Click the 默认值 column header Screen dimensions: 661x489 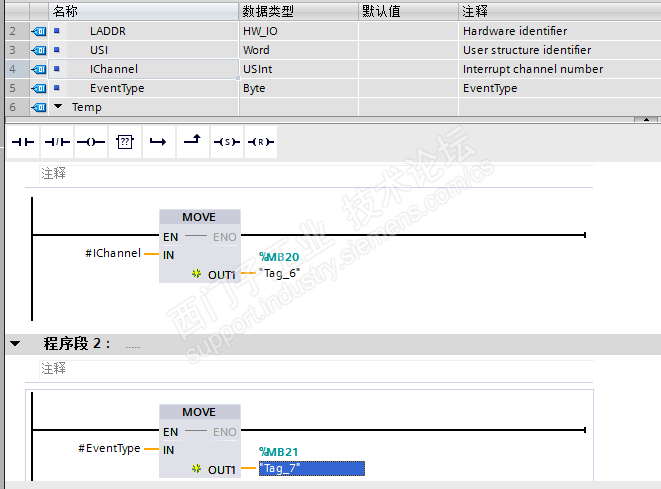(408, 11)
